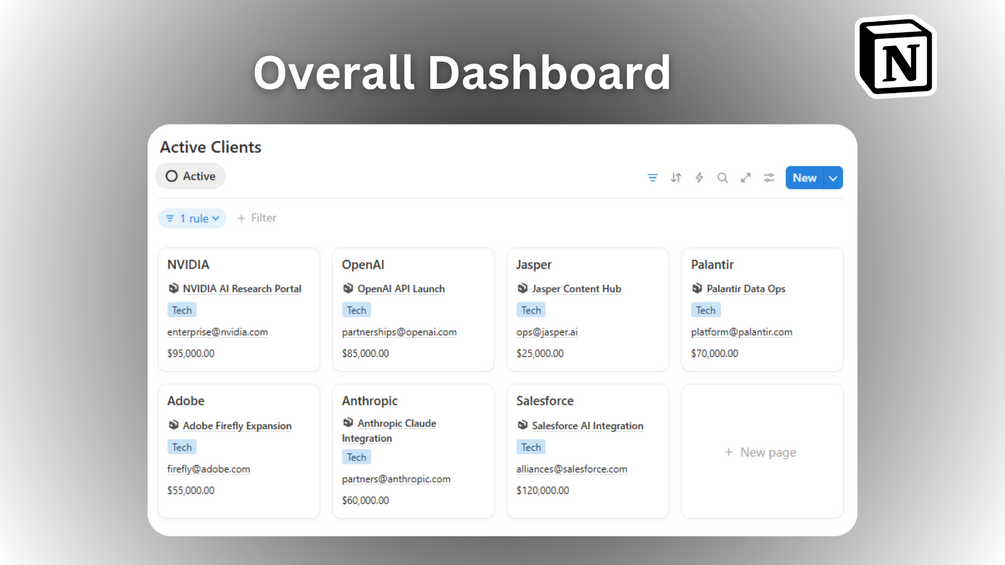Open the search magnifier icon

click(x=722, y=178)
